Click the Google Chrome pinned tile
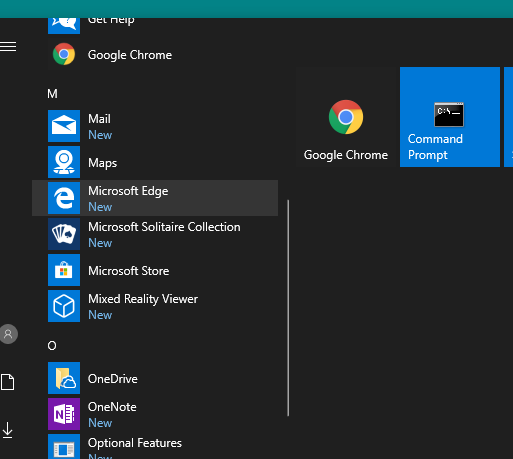 (346, 117)
